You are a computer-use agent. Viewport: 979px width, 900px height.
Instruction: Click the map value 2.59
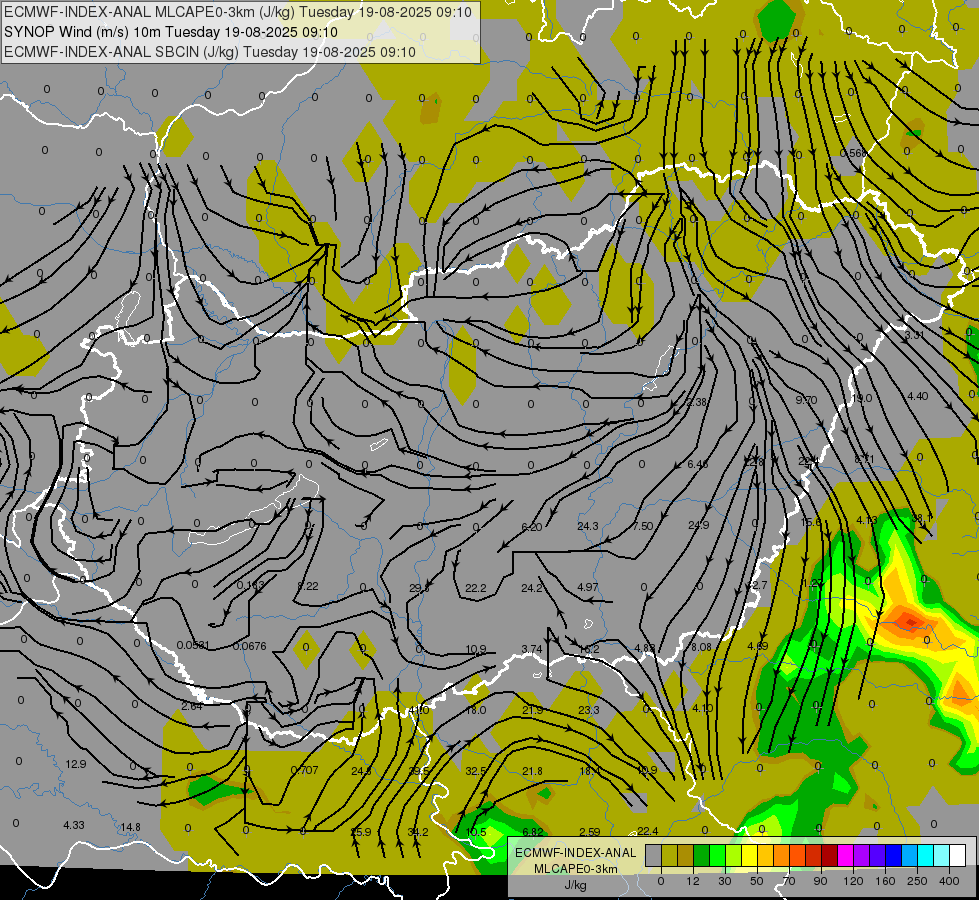589,831
